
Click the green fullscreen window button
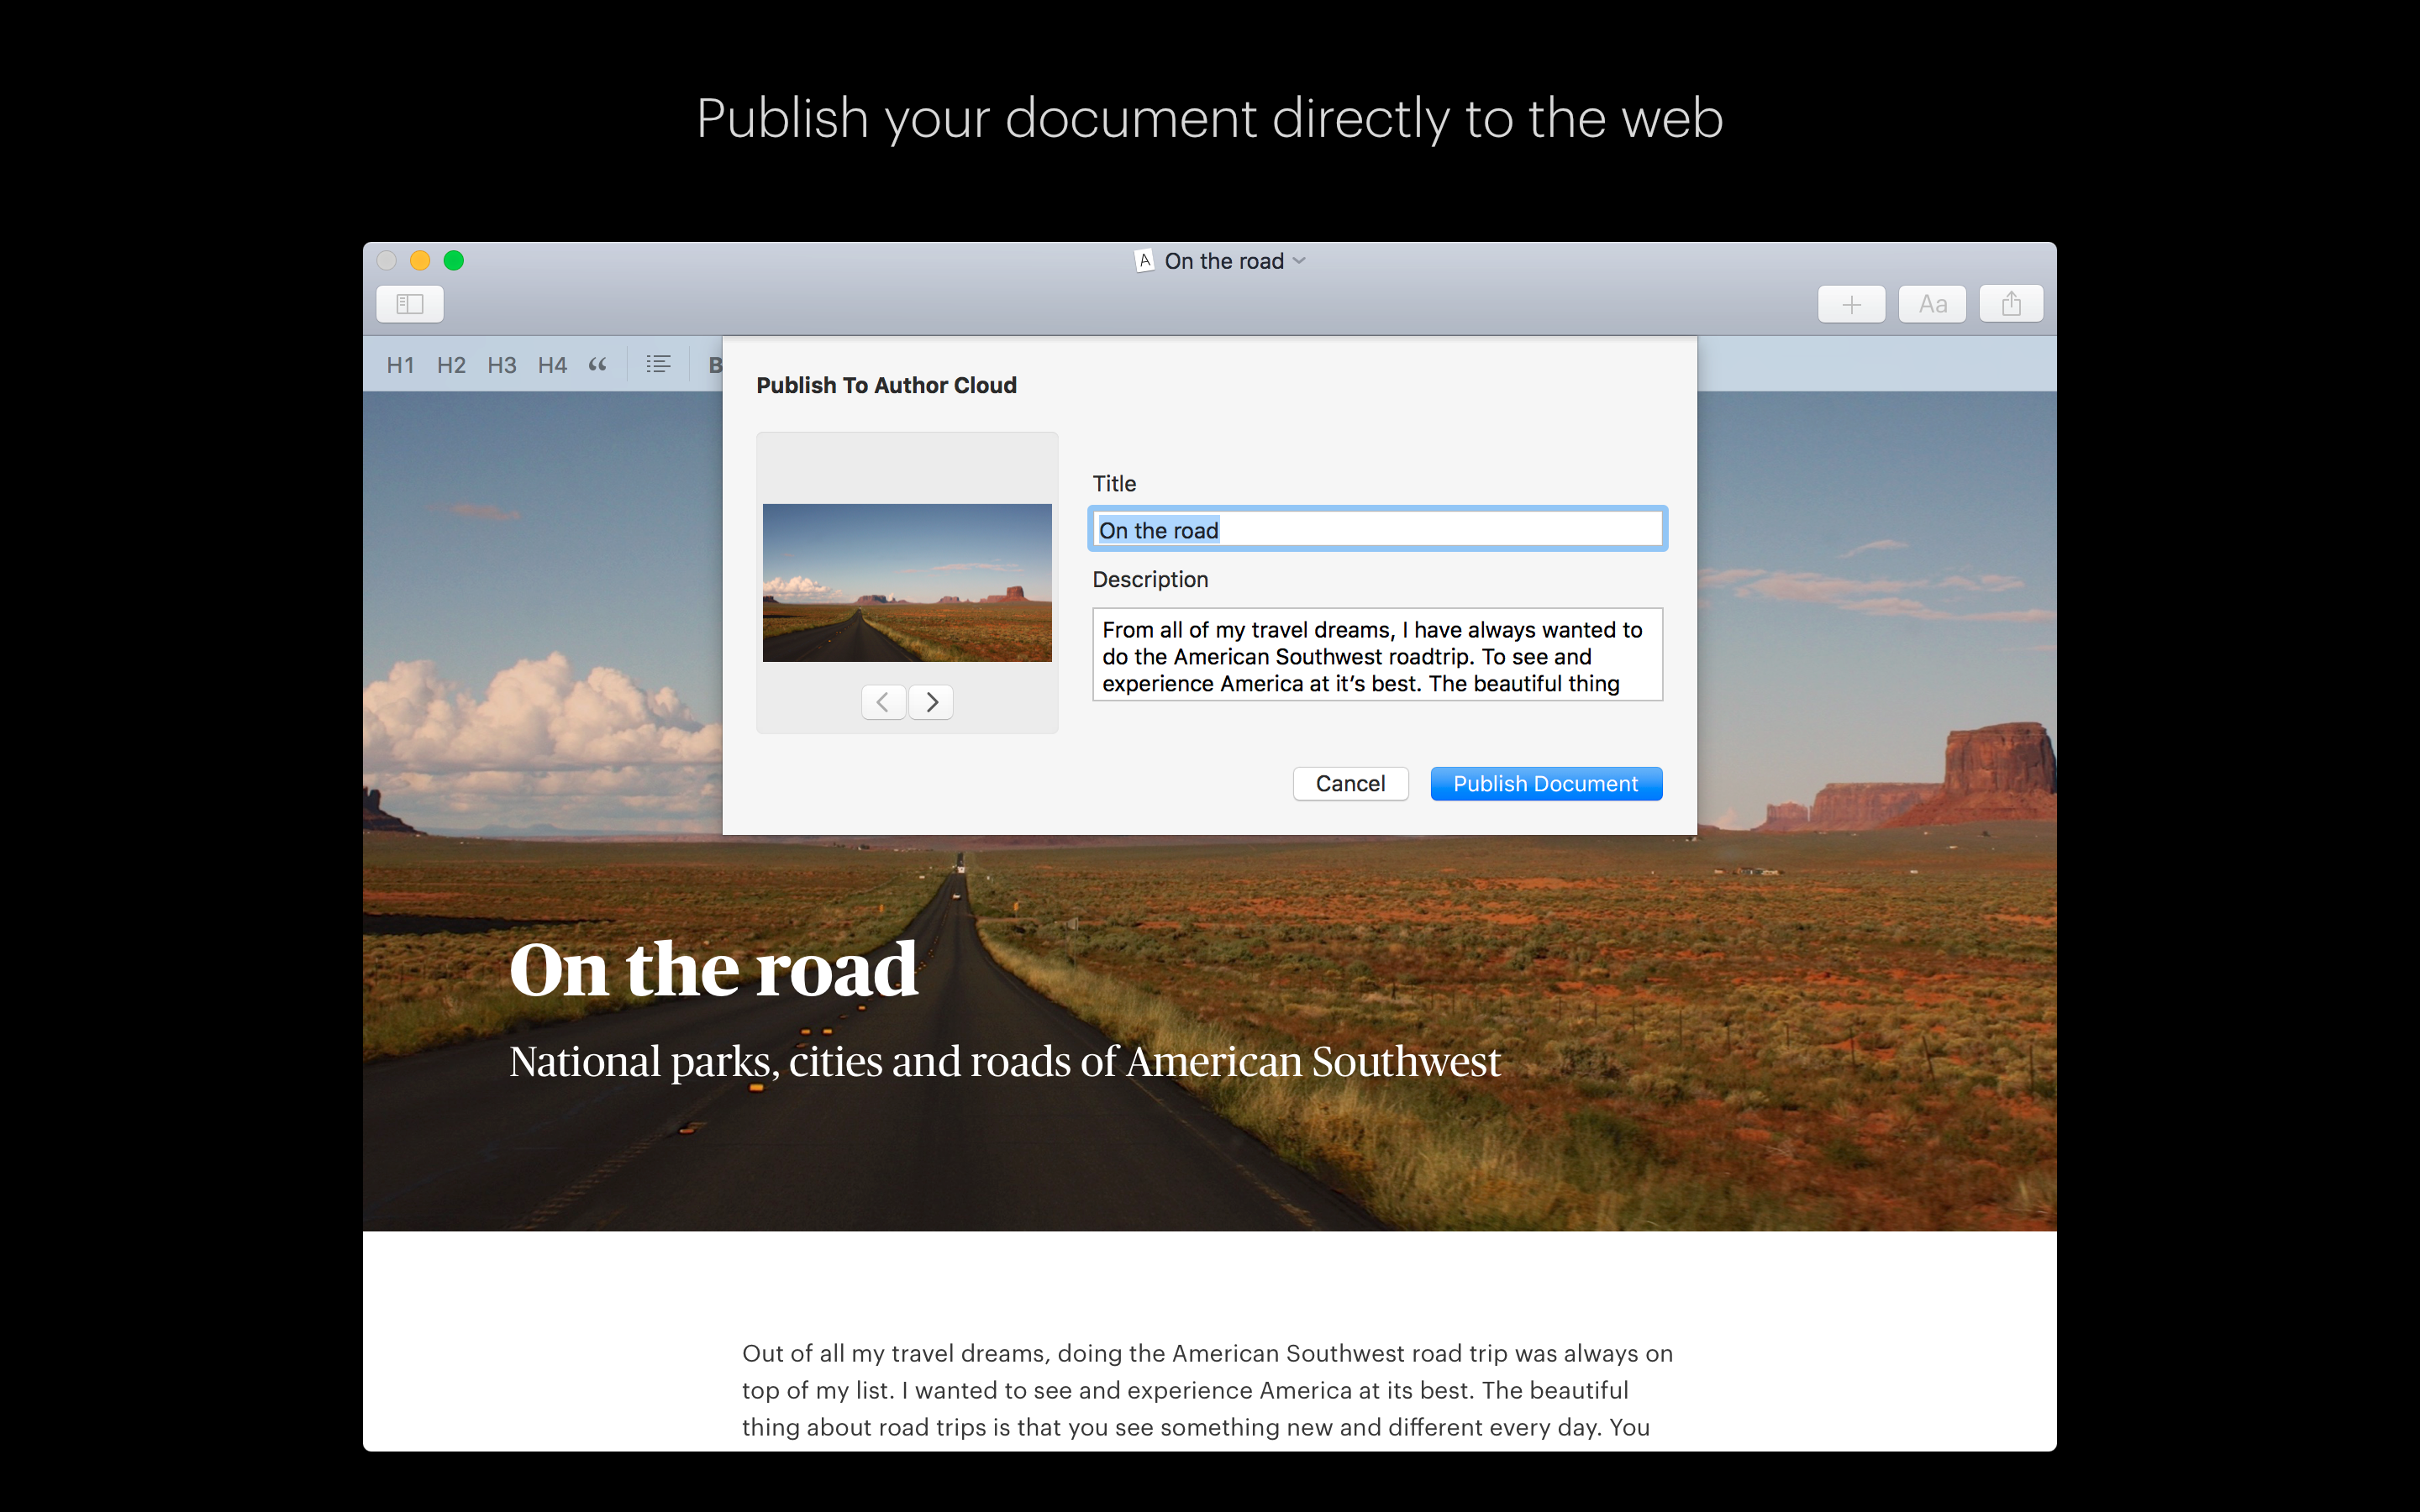click(x=454, y=261)
